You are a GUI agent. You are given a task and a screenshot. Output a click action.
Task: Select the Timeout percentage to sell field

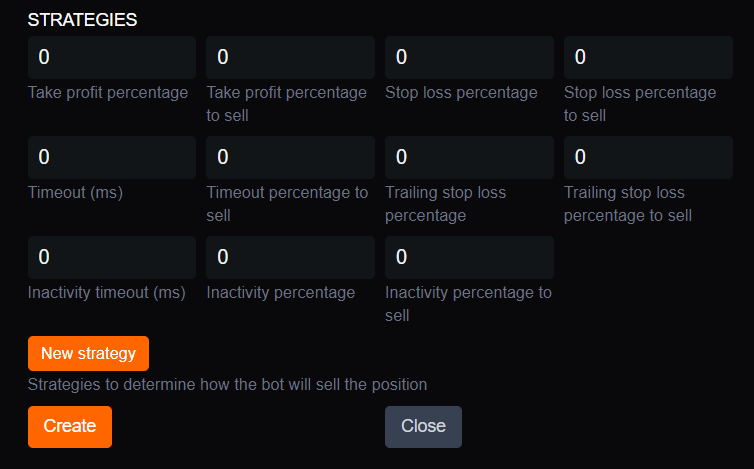(290, 158)
